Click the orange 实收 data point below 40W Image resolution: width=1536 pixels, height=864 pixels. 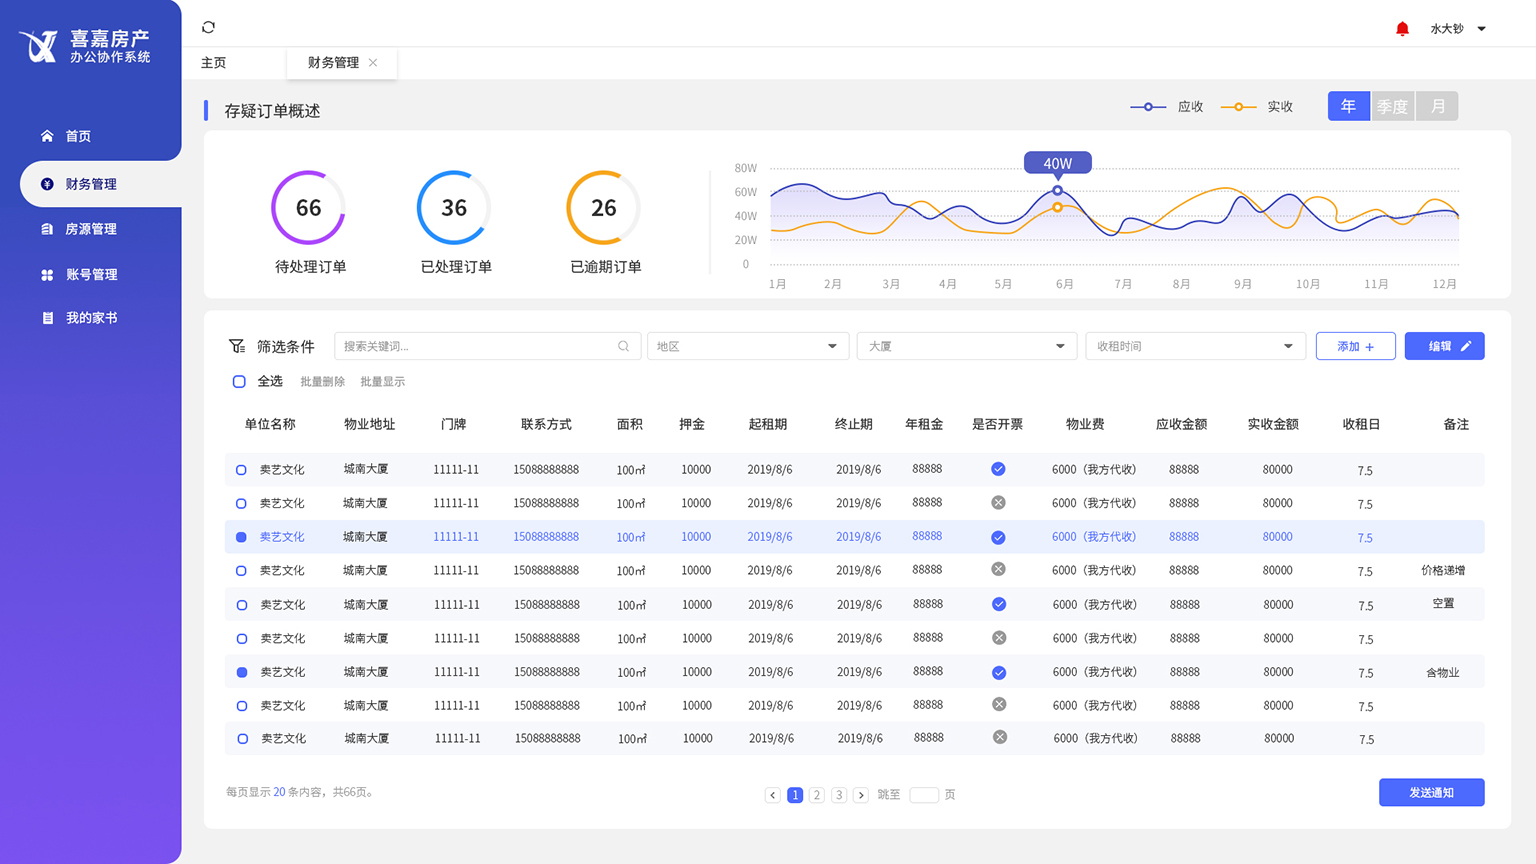(x=1057, y=207)
